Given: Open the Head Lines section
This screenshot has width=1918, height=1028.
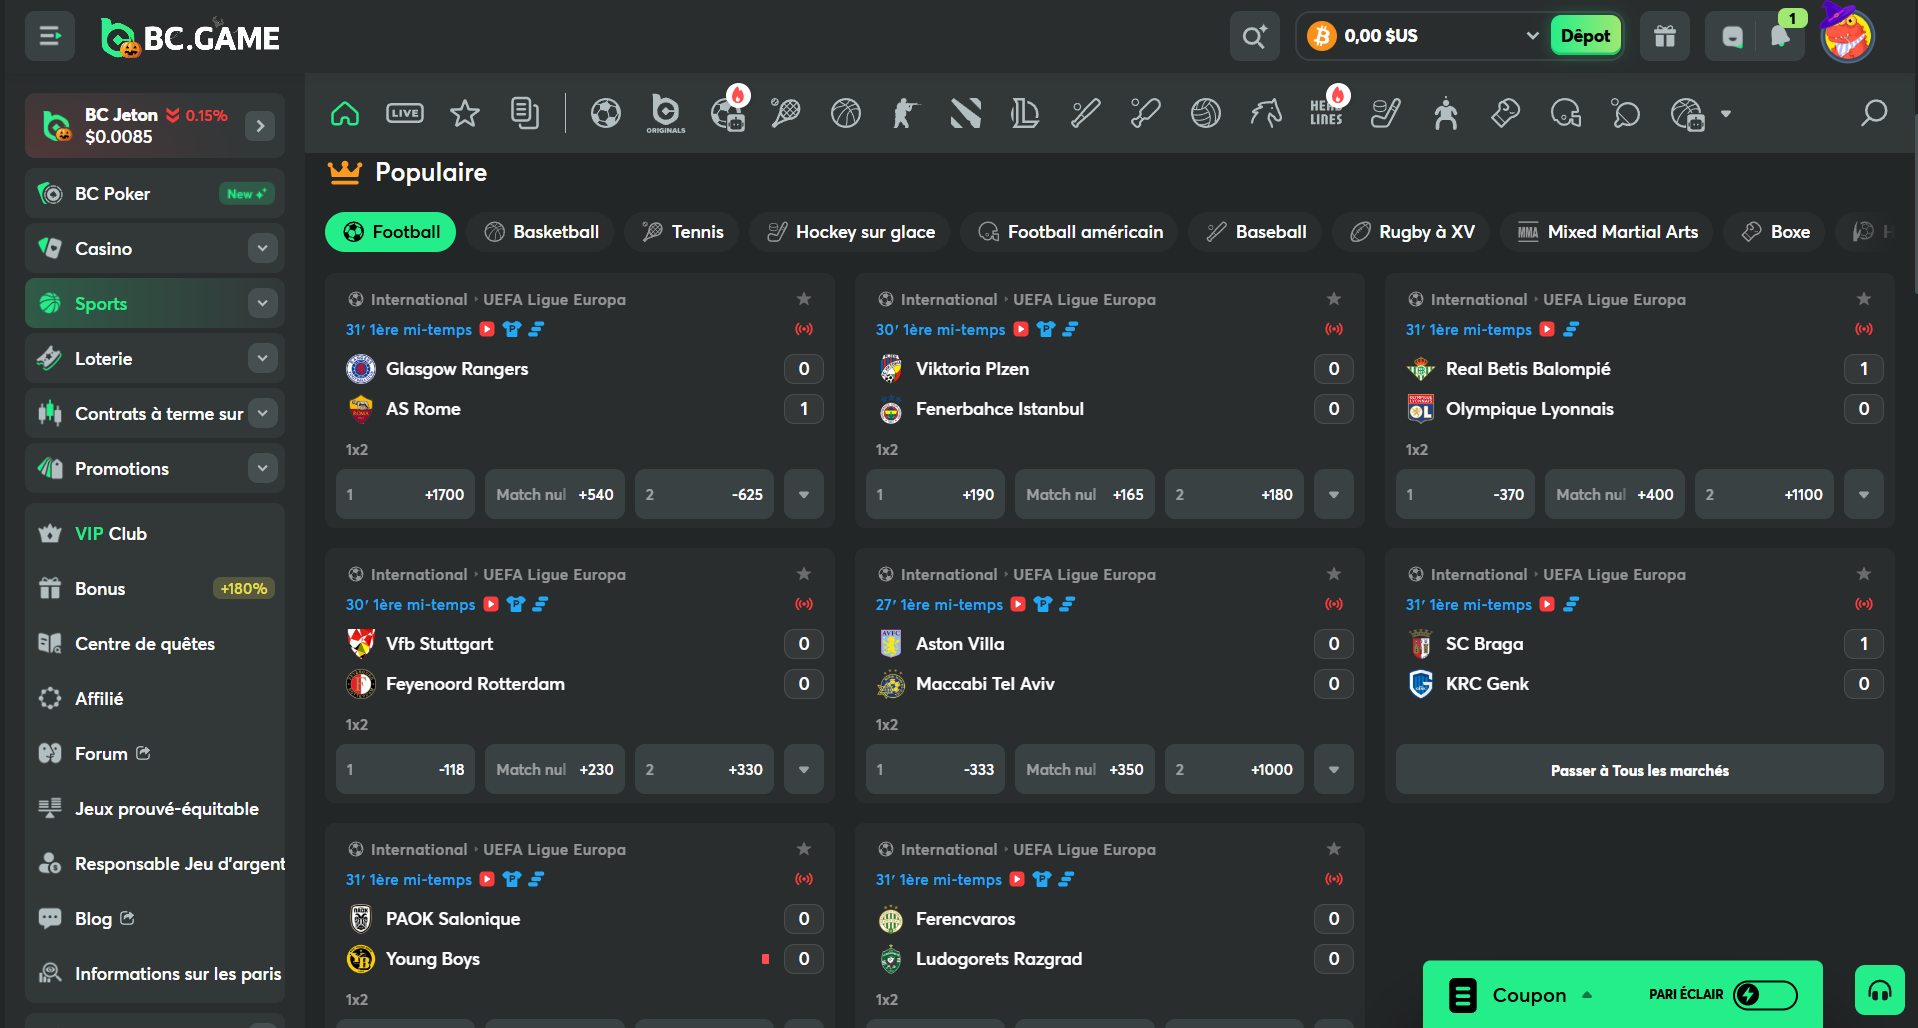Looking at the screenshot, I should tap(1327, 114).
